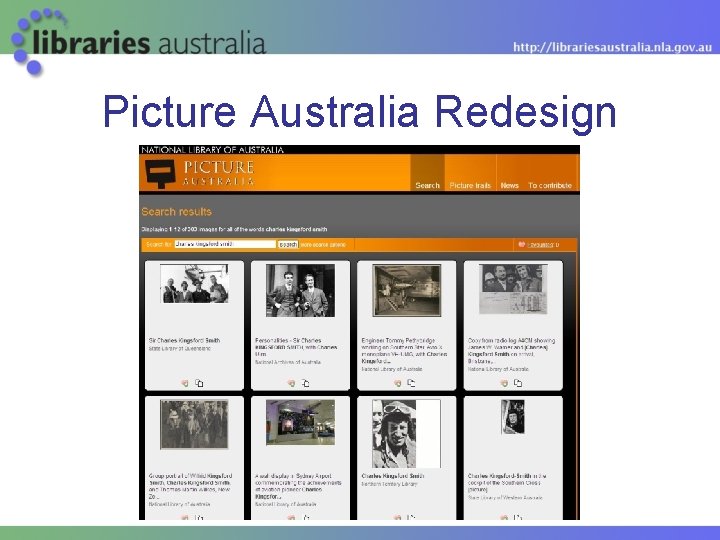Click the search button next to the search field

[288, 244]
